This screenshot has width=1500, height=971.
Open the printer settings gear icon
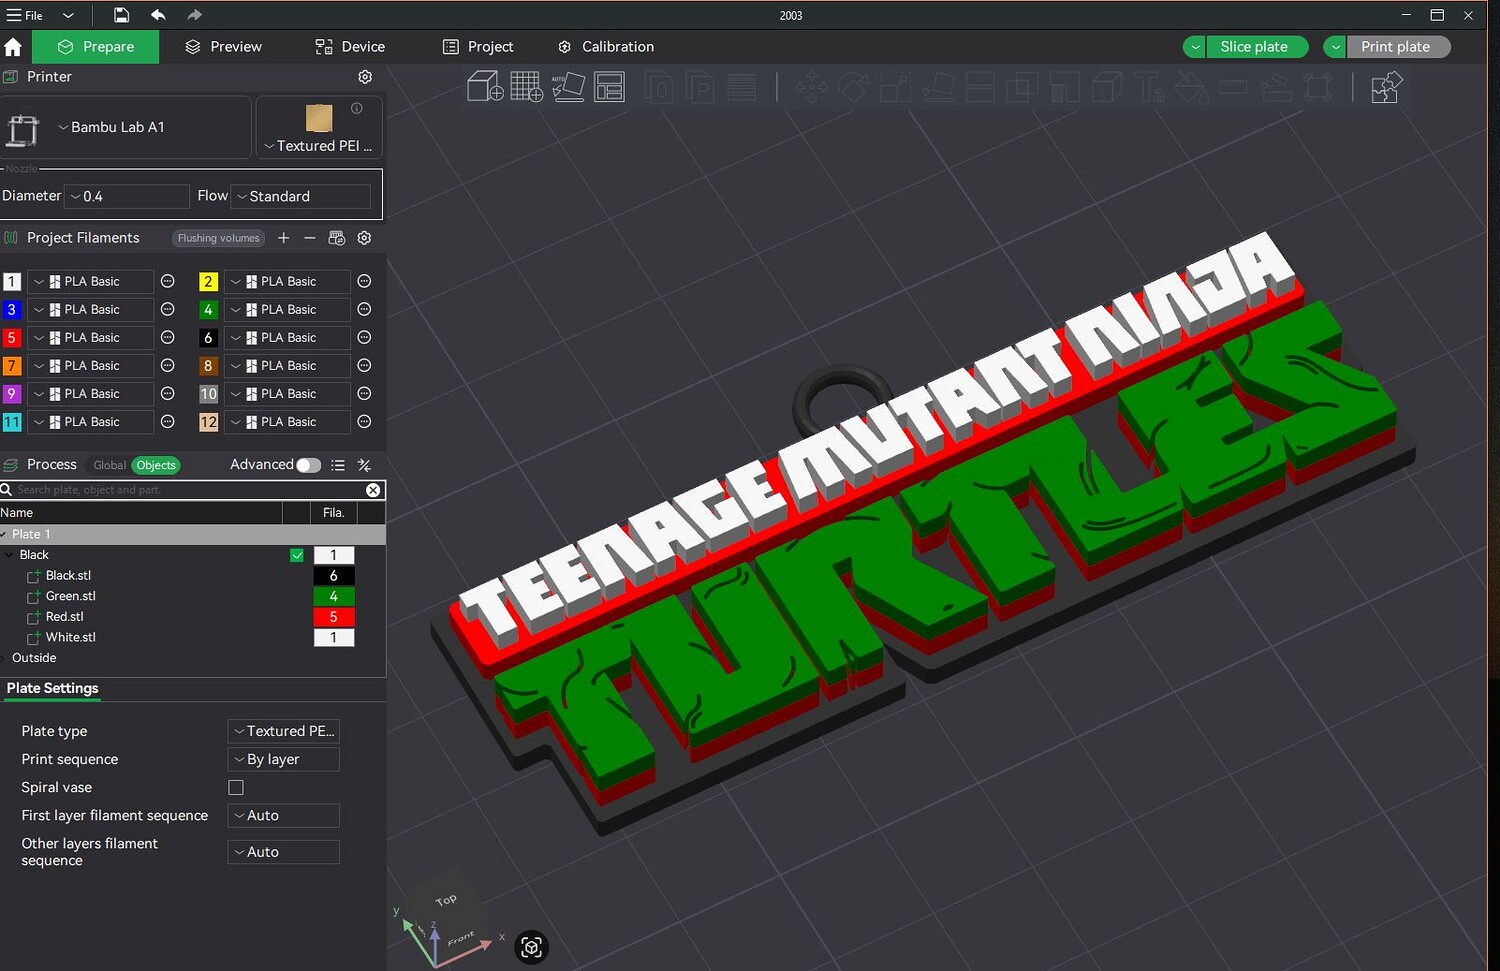click(x=365, y=77)
